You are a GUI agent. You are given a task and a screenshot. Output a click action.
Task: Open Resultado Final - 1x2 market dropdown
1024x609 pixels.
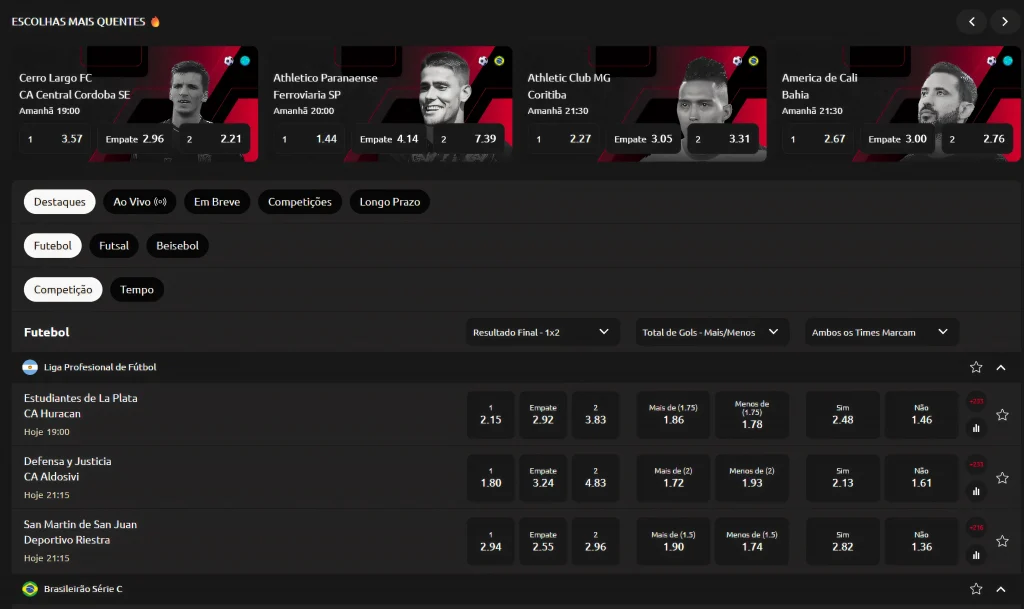coord(542,332)
